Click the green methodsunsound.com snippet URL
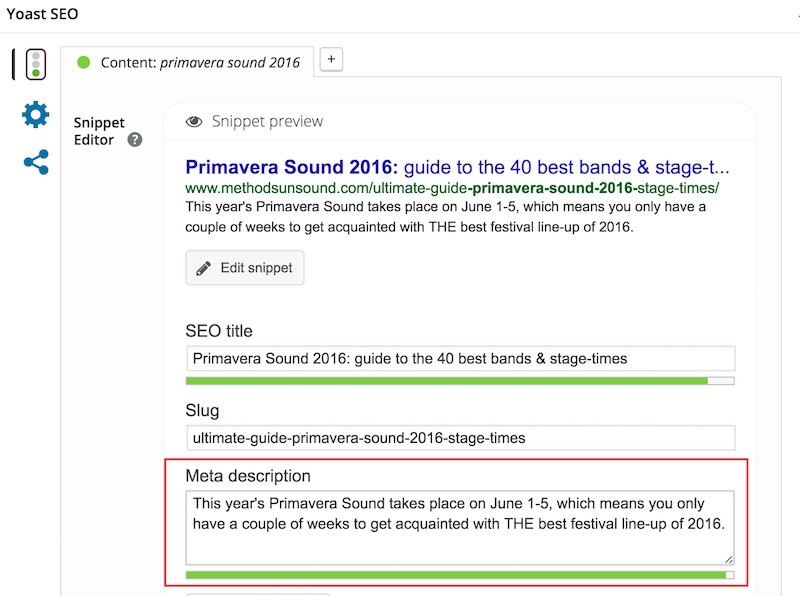This screenshot has height=596, width=800. point(452,188)
